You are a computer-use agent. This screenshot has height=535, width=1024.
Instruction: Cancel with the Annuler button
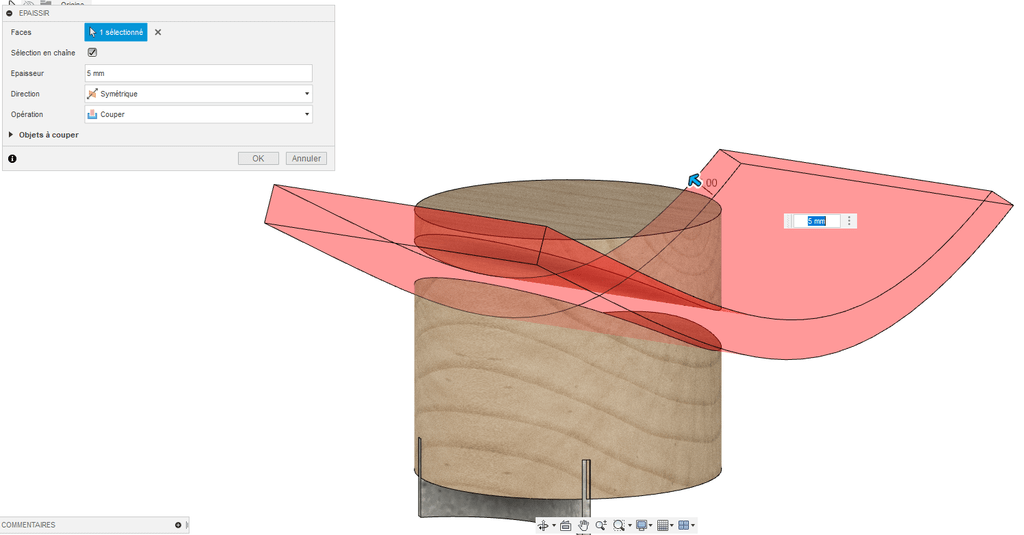pyautogui.click(x=306, y=159)
